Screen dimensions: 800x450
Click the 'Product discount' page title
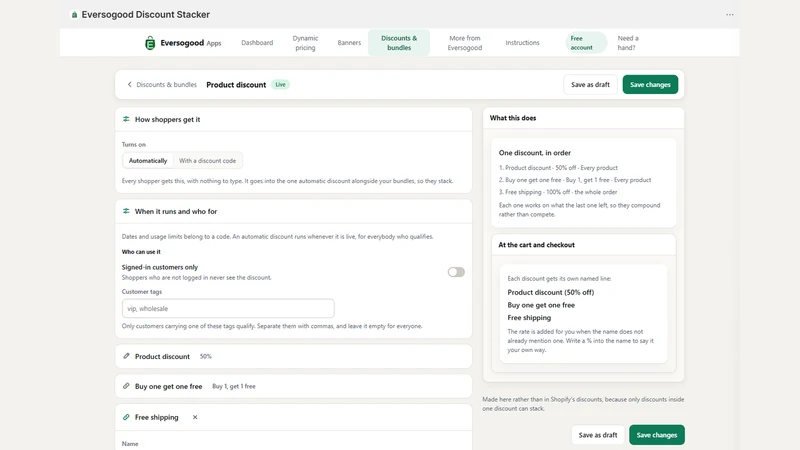point(236,85)
